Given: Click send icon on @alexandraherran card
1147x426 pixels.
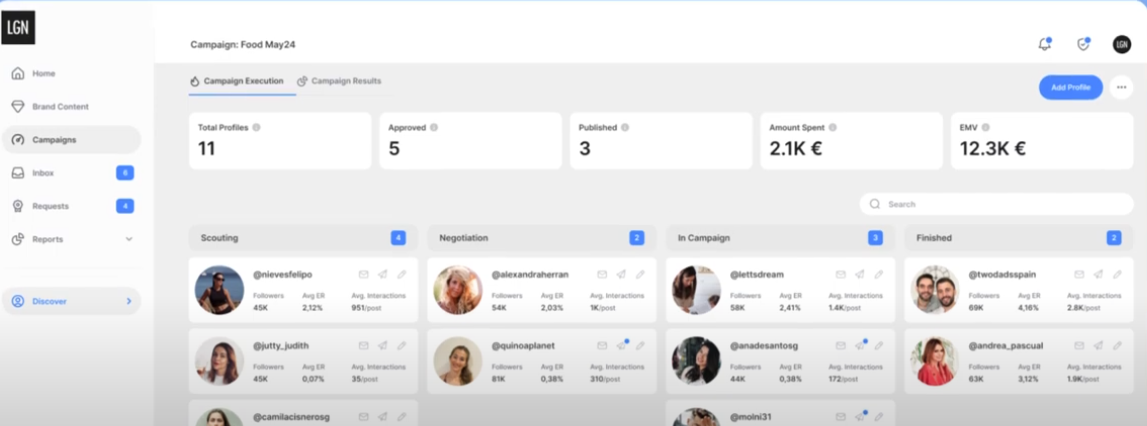Looking at the screenshot, I should point(621,274).
